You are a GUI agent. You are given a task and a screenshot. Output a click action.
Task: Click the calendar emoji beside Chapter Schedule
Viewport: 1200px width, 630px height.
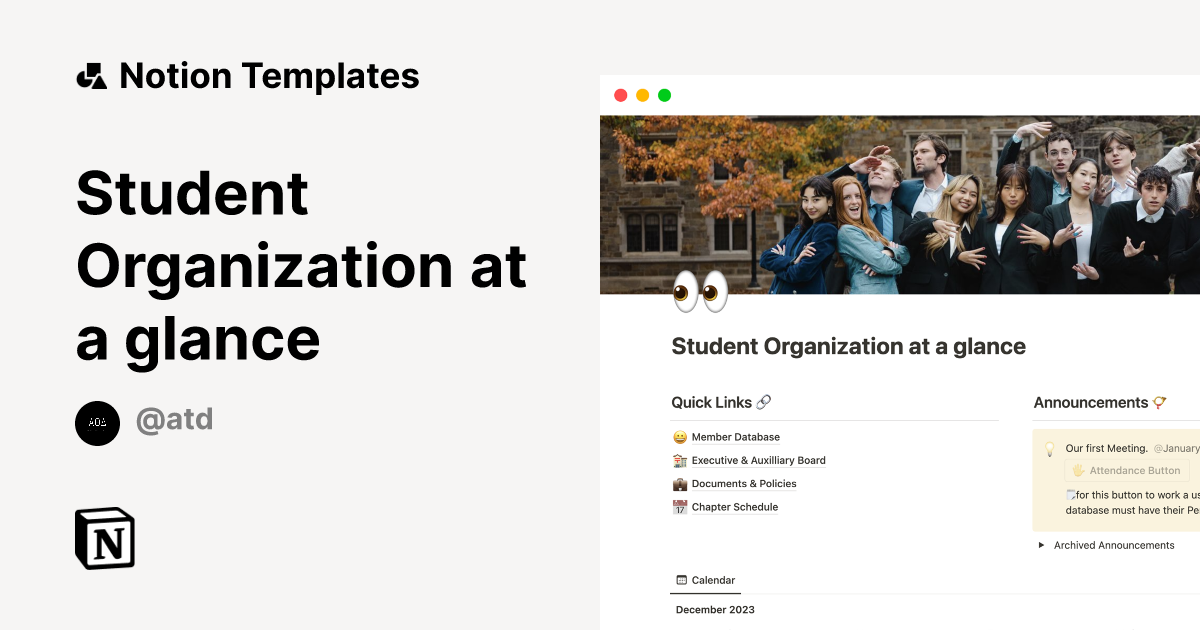679,507
